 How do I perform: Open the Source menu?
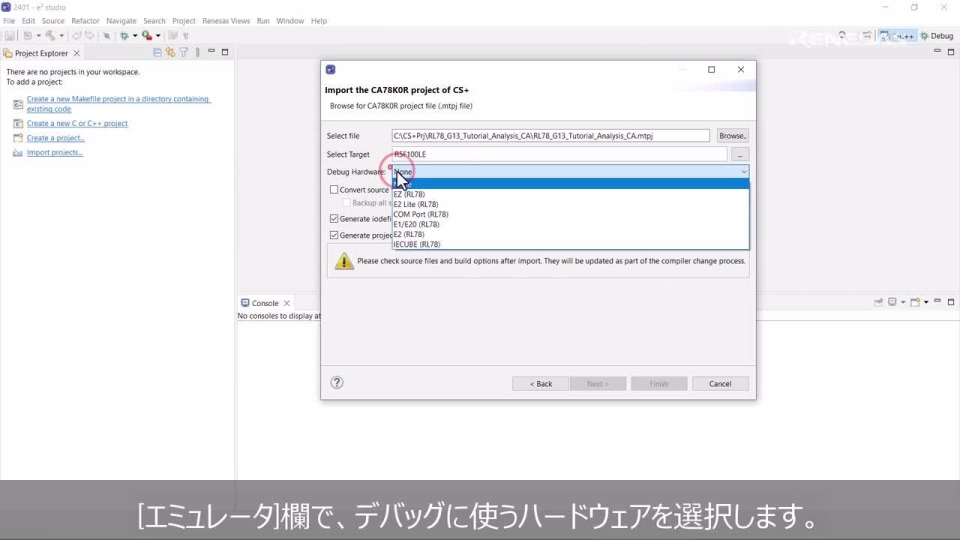click(53, 21)
